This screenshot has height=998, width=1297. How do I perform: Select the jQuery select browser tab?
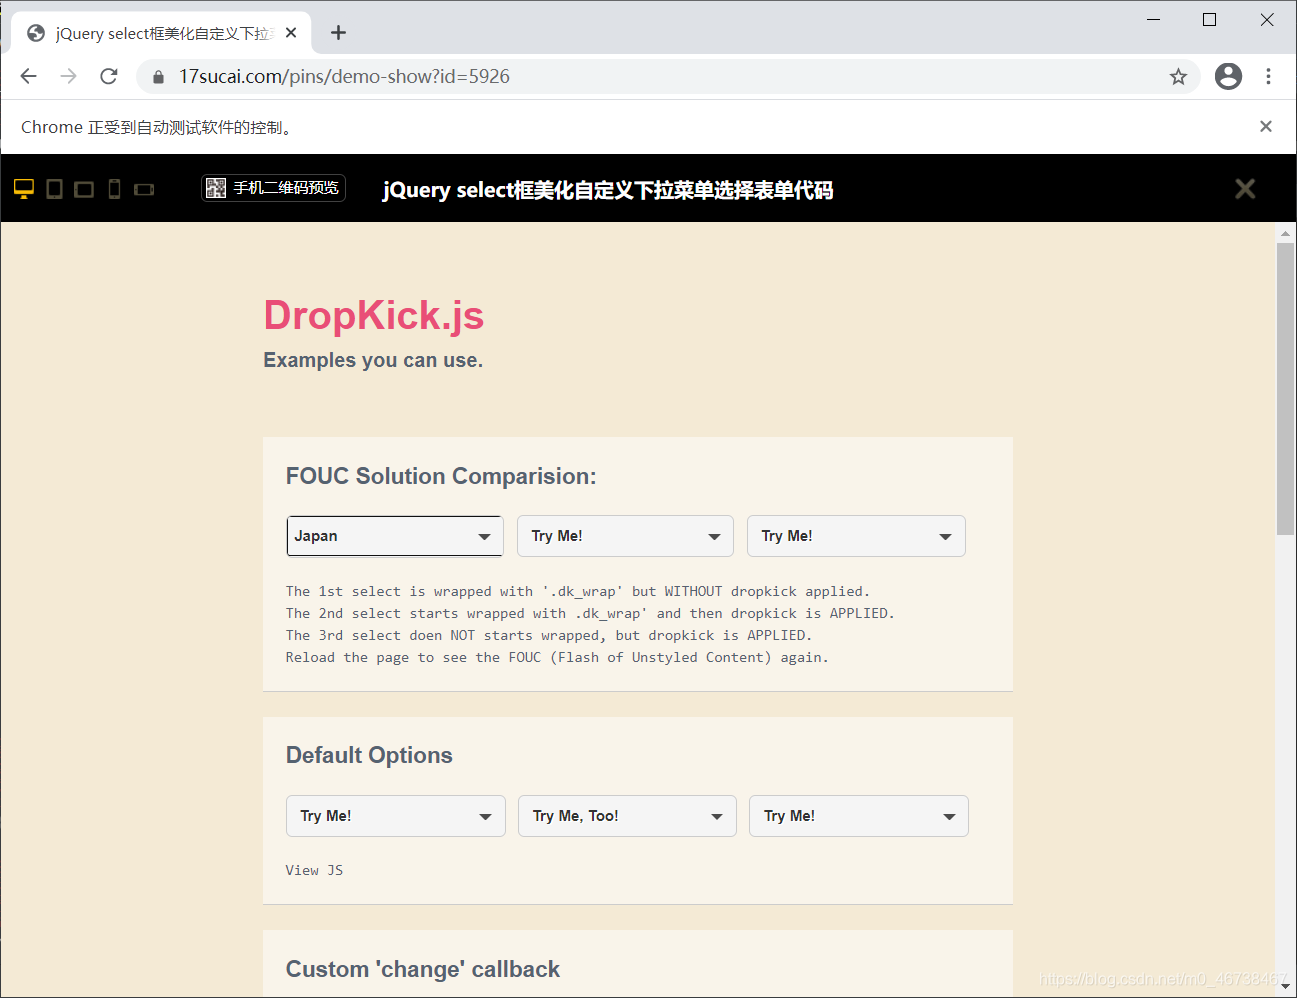point(161,33)
